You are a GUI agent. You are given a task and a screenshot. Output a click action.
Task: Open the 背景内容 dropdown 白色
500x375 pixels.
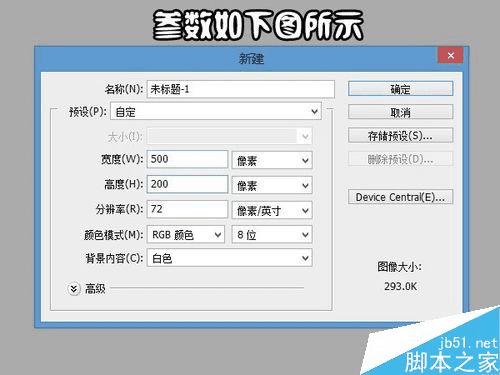[x=230, y=258]
